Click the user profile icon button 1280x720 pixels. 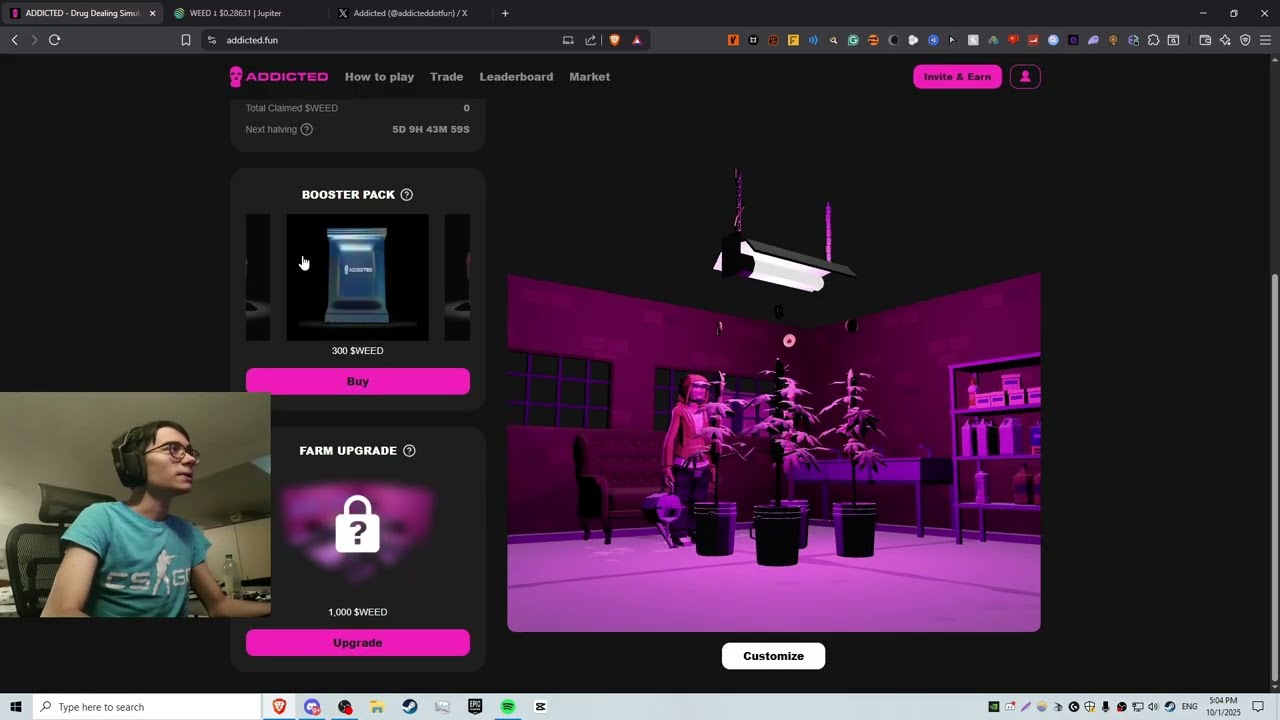[1025, 77]
